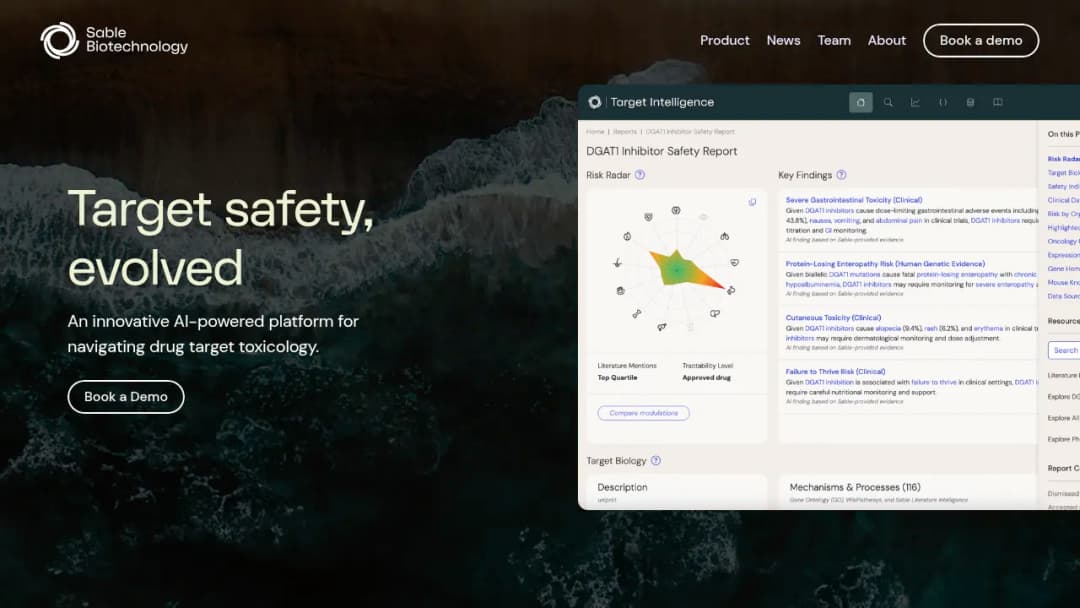This screenshot has height=608, width=1080.
Task: Open the News menu item
Action: tap(783, 41)
